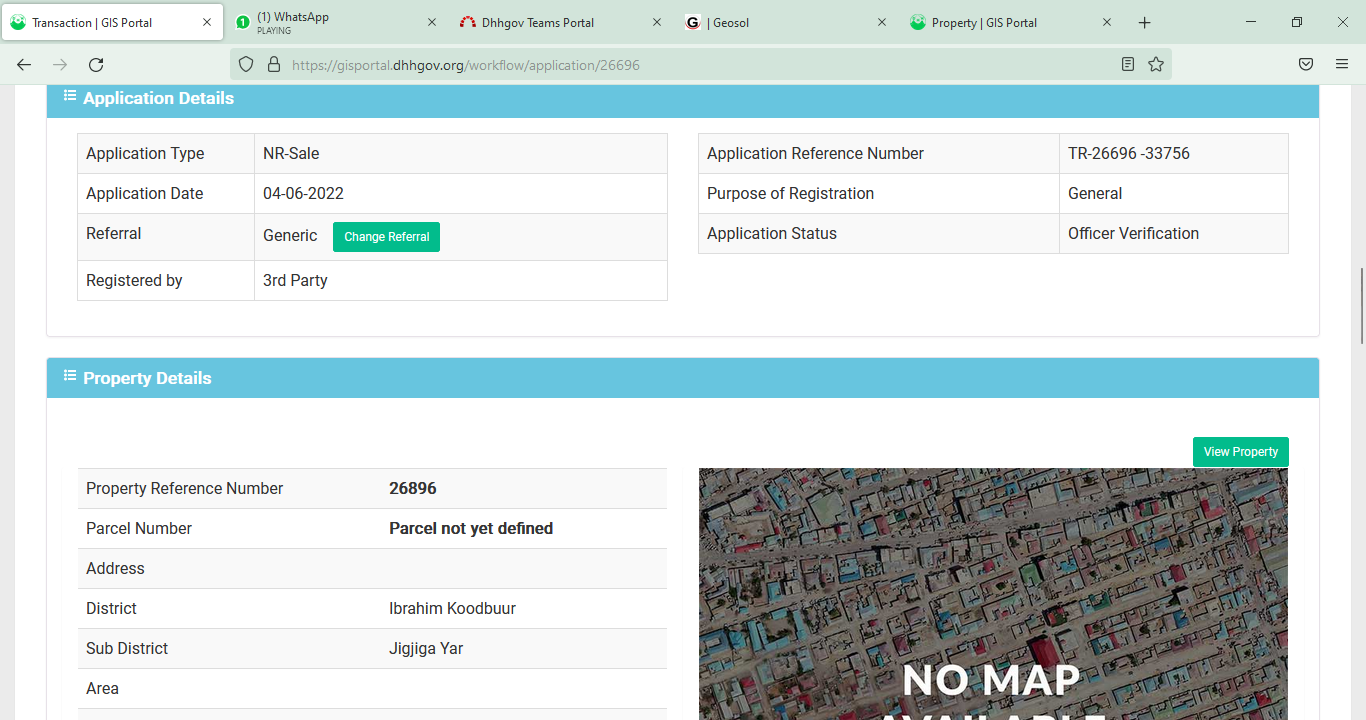Click the application date 04-06-2022
Image resolution: width=1366 pixels, height=720 pixels.
coord(303,193)
